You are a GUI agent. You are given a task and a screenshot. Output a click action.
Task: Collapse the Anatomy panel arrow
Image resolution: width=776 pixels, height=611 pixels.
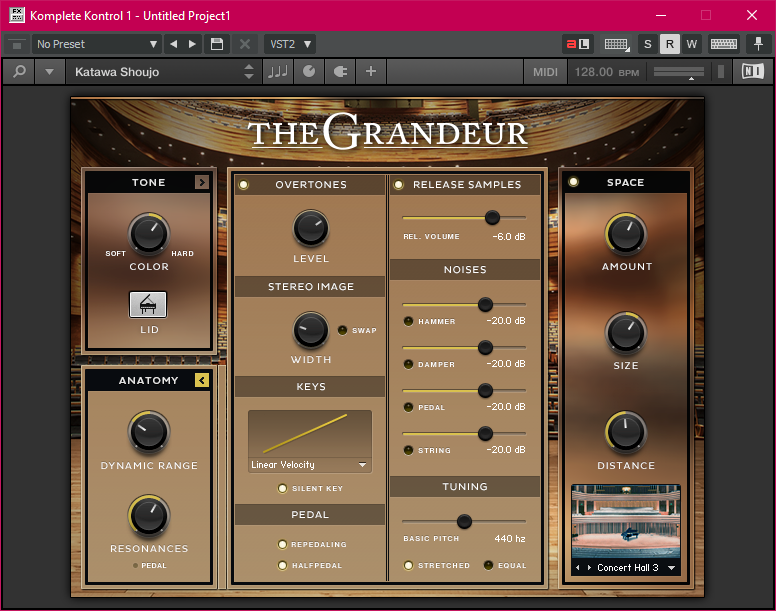(x=201, y=380)
